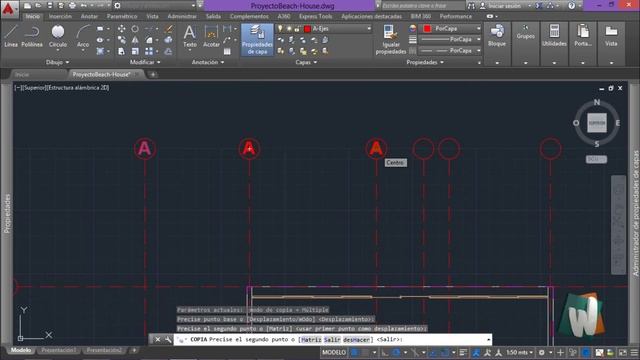Open the Anotar ribbon tab

[89, 16]
